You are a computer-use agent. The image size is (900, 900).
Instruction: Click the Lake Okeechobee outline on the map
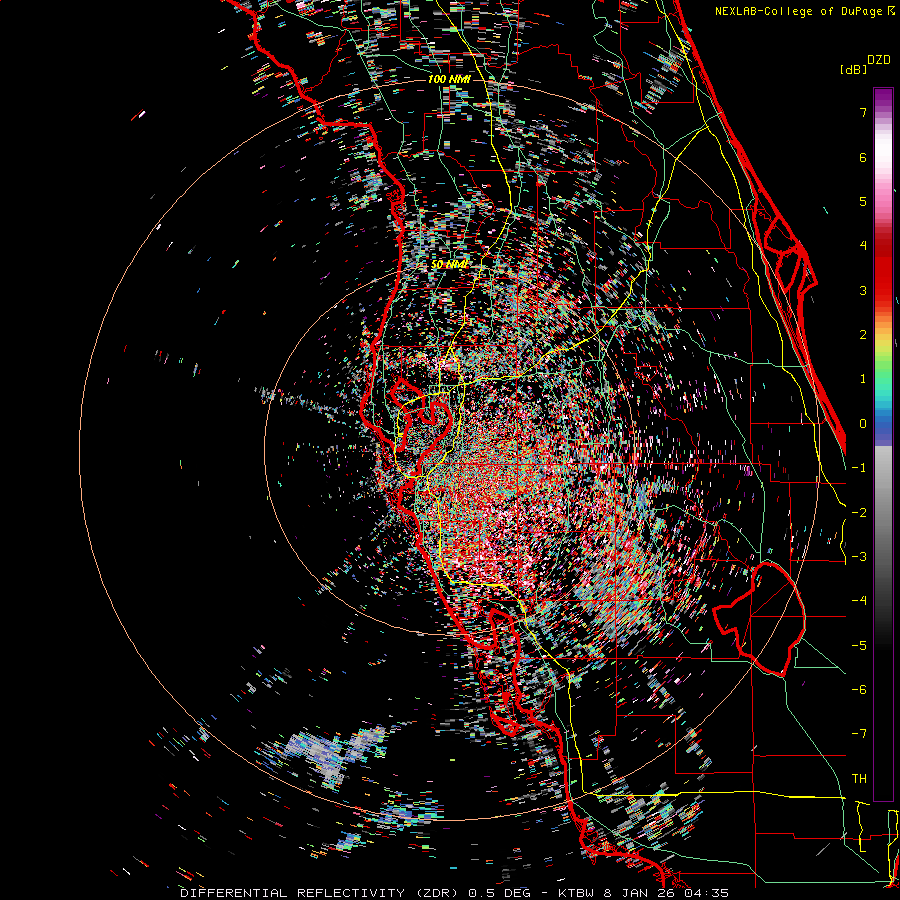[x=760, y=619]
